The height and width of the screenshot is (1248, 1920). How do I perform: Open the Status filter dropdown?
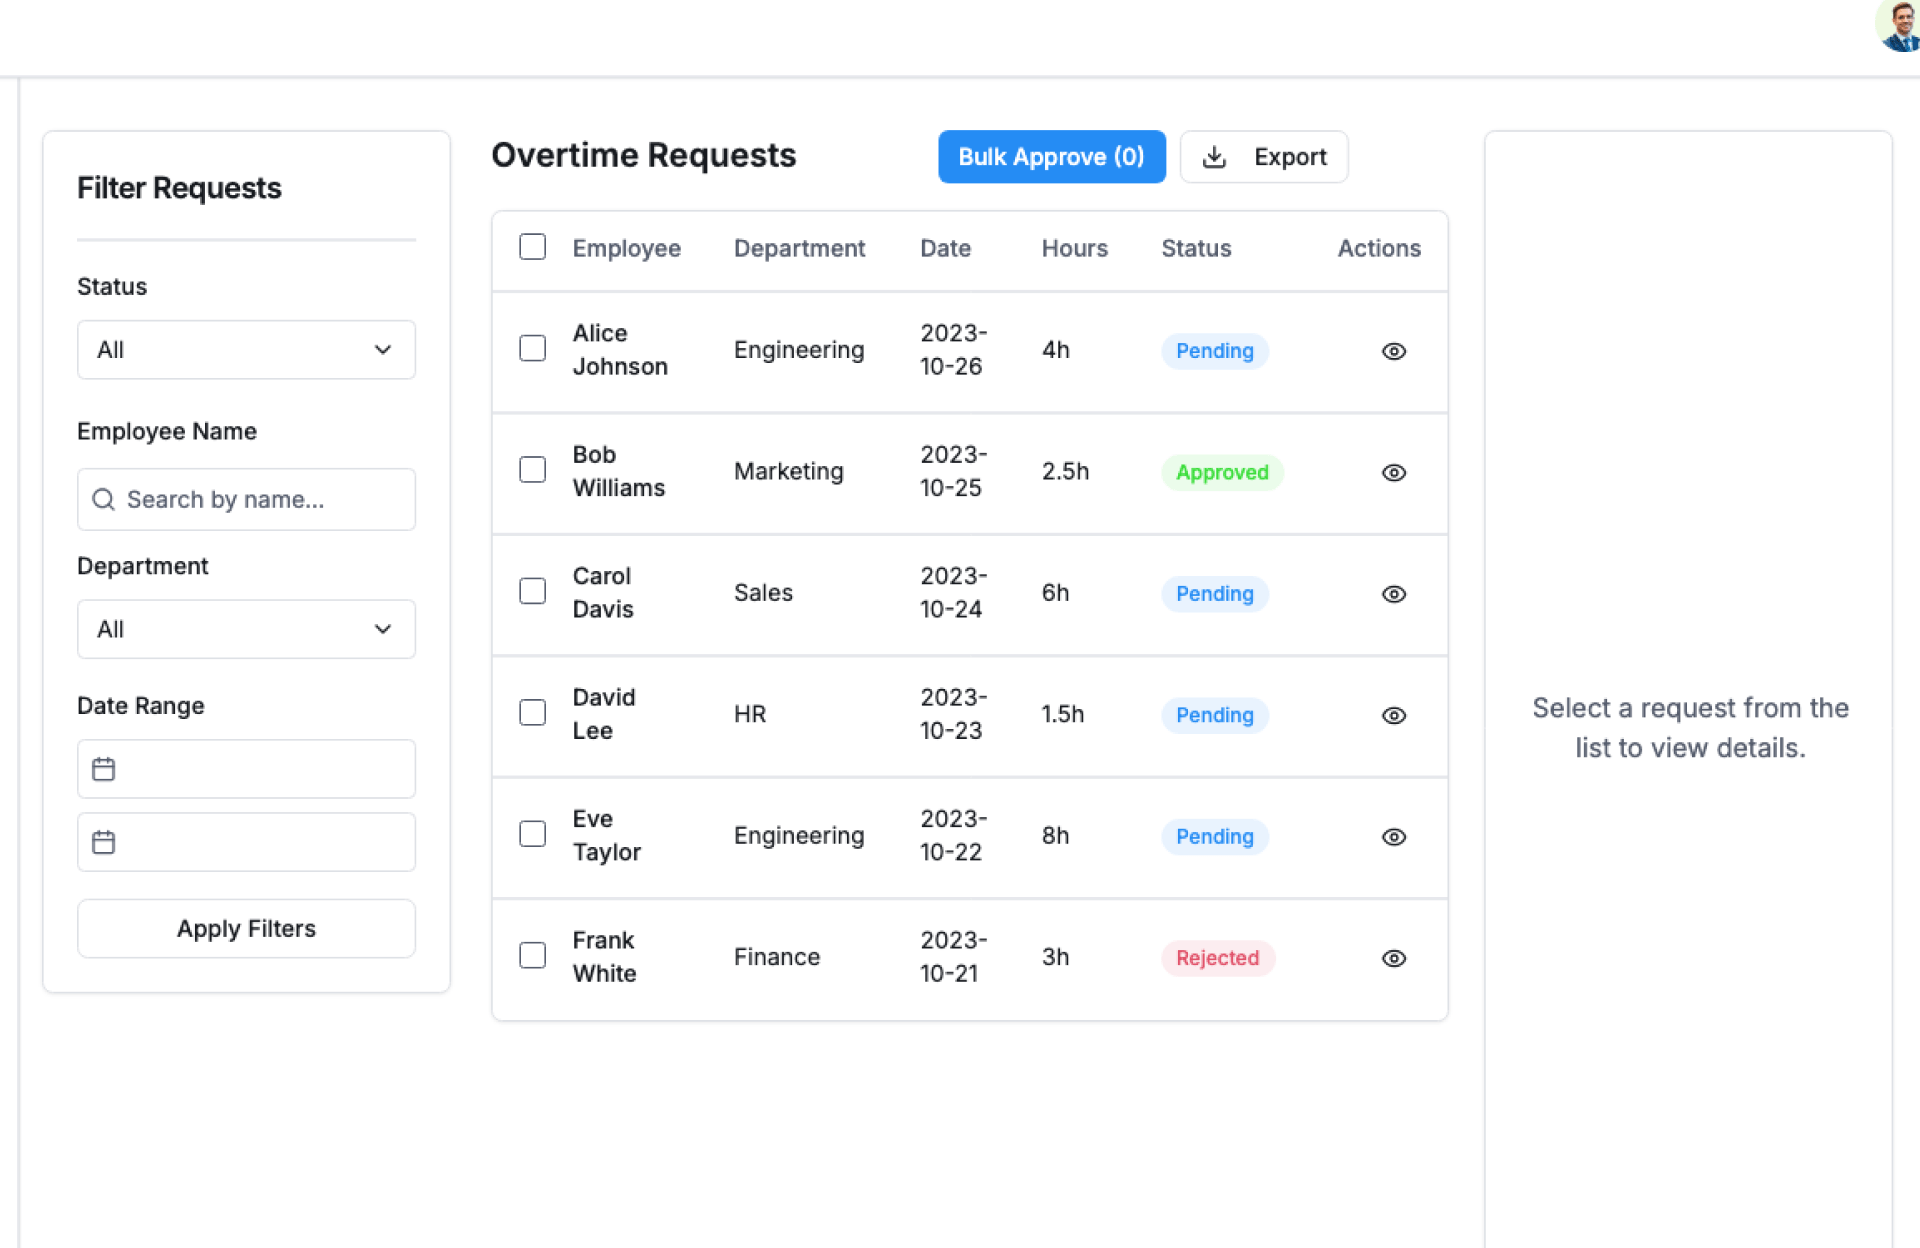(x=246, y=350)
